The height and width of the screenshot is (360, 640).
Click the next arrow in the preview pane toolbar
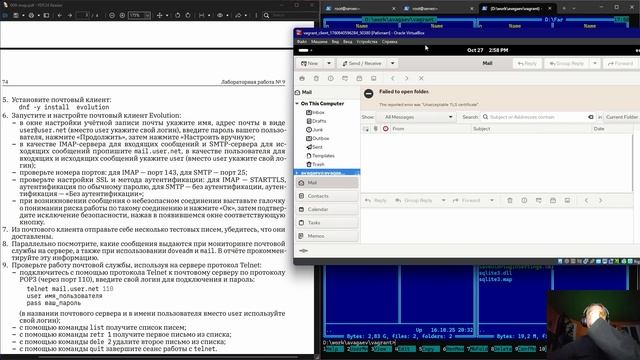(x=600, y=200)
